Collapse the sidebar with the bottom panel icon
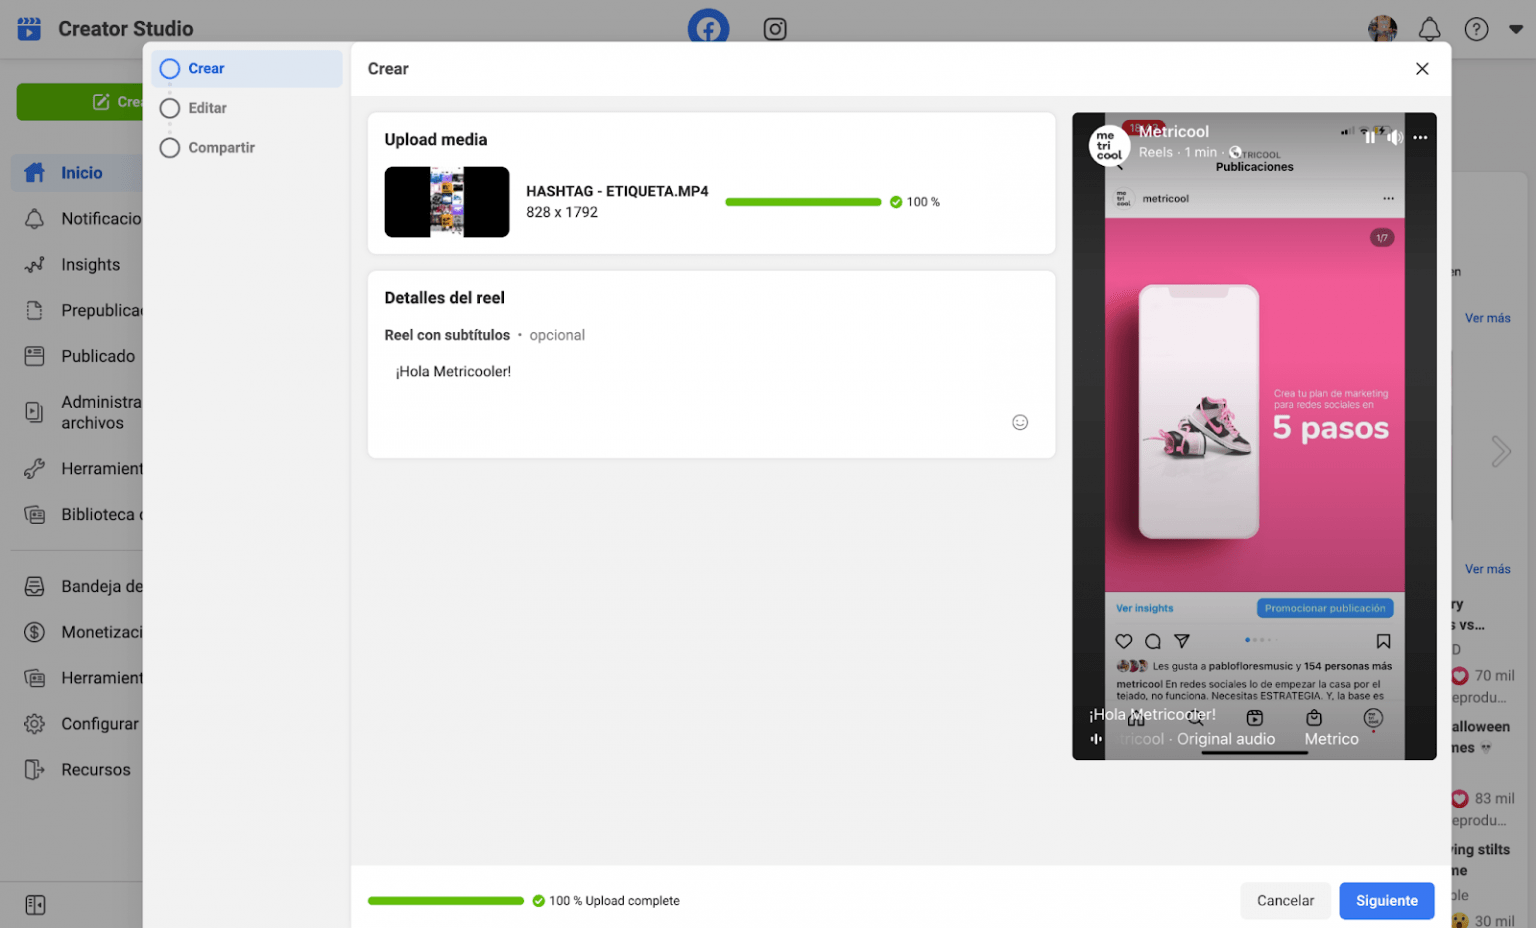Image resolution: width=1536 pixels, height=928 pixels. [x=35, y=905]
